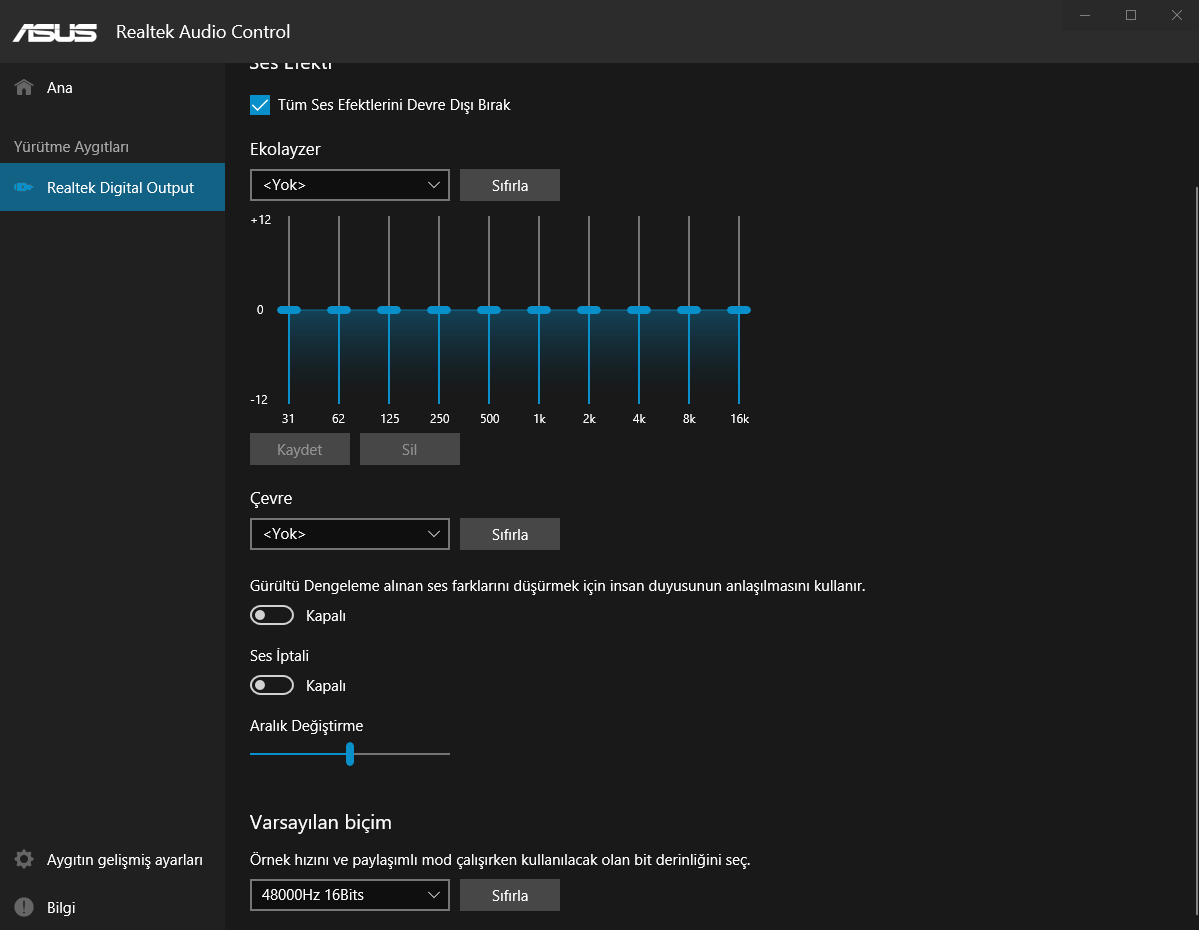Expand the Çevre environment dropdown
Viewport: 1199px width, 930px height.
tap(349, 534)
